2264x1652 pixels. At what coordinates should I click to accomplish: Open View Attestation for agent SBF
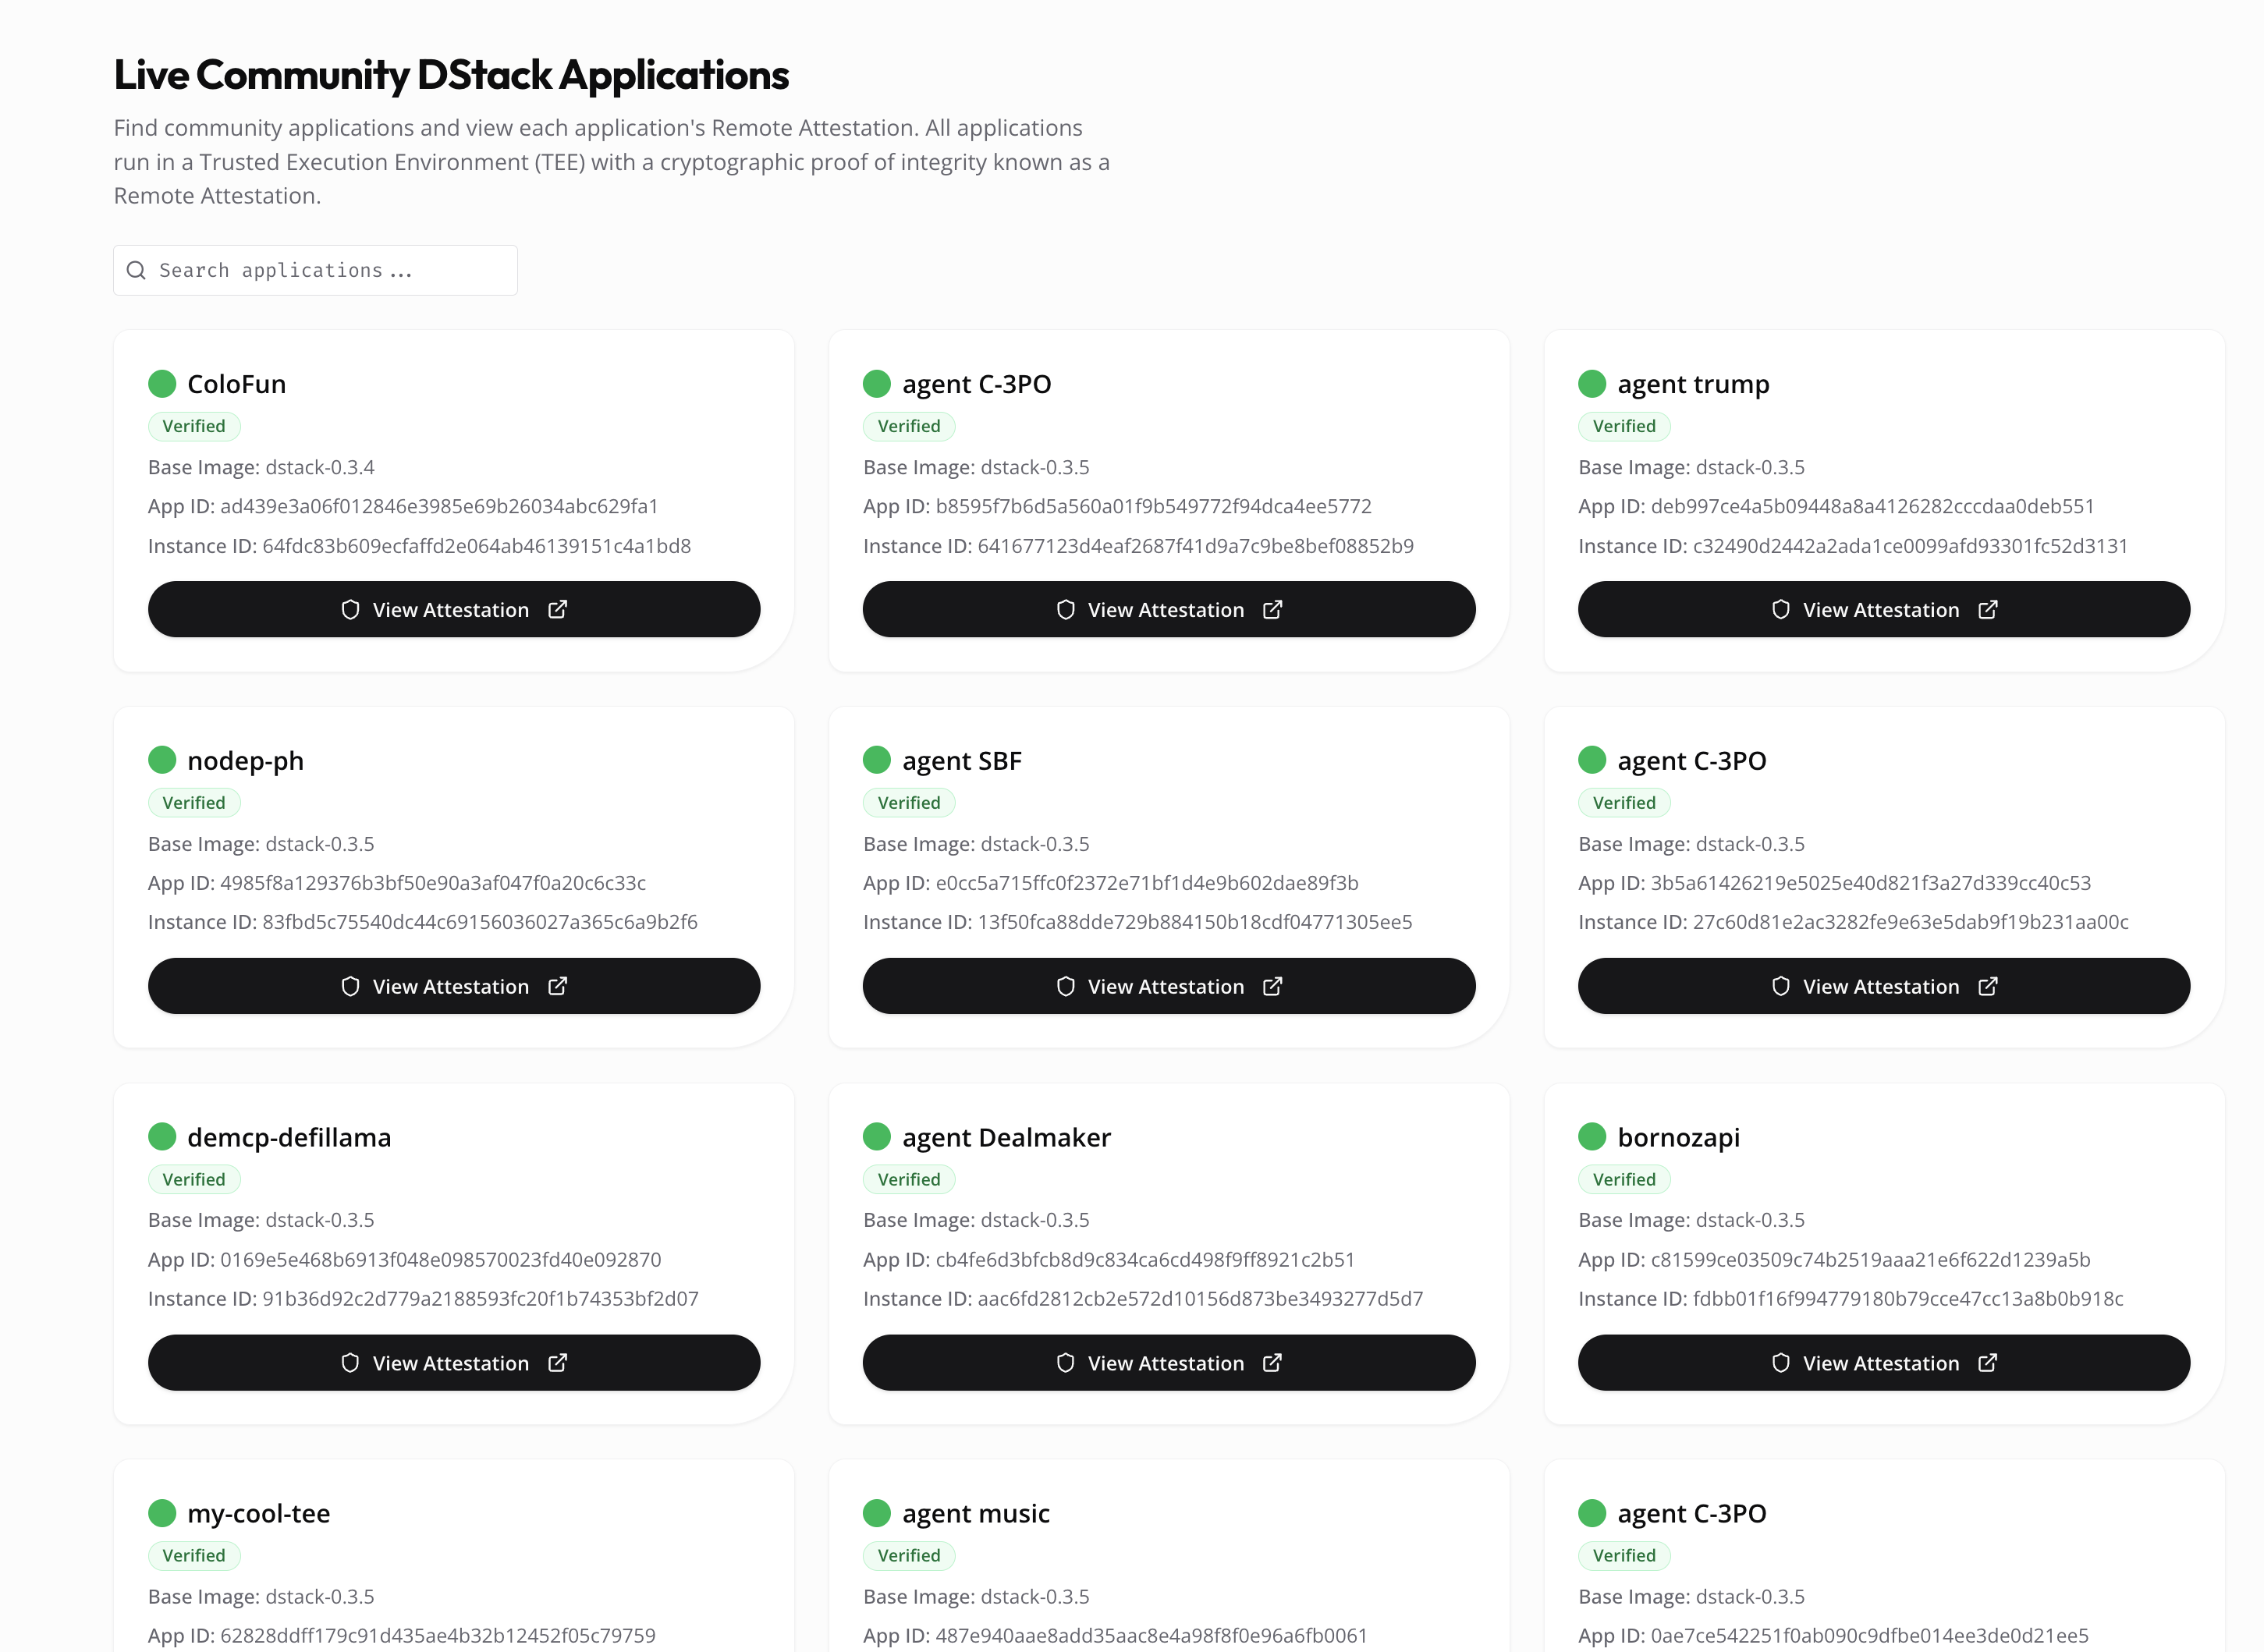(x=1168, y=987)
